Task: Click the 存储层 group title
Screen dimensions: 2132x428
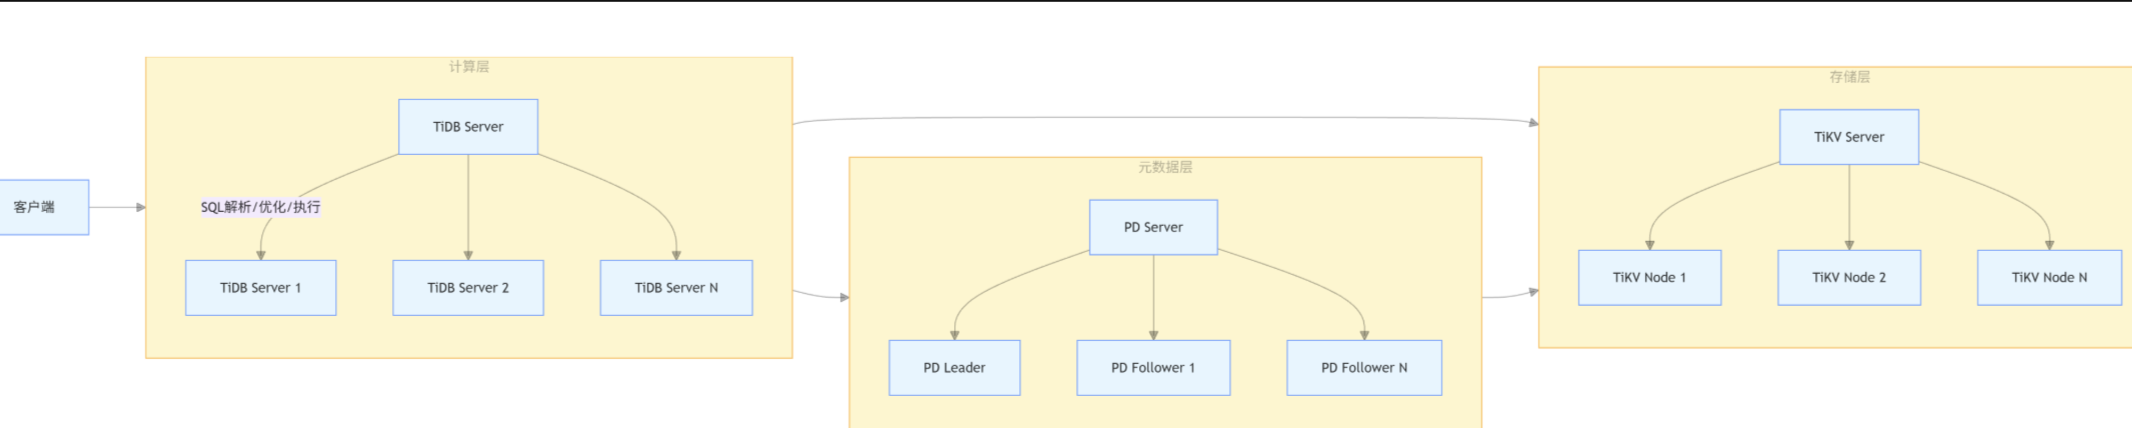Action: pyautogui.click(x=1849, y=77)
